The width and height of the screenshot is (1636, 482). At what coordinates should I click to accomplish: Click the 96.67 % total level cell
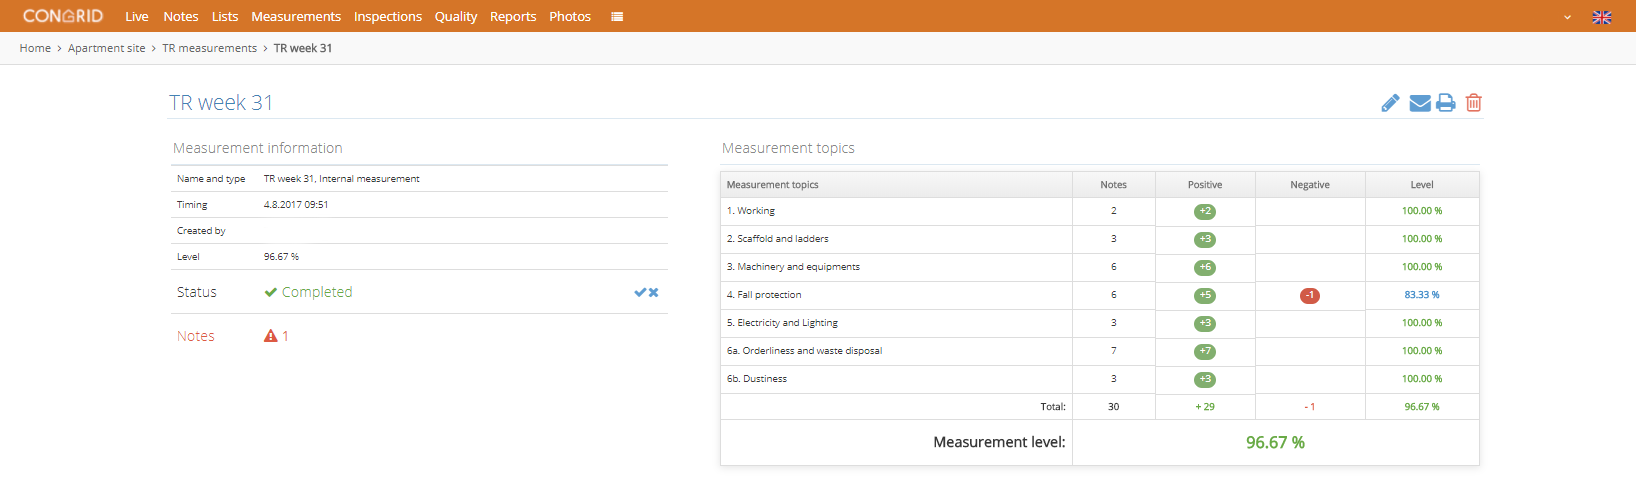click(x=1422, y=407)
